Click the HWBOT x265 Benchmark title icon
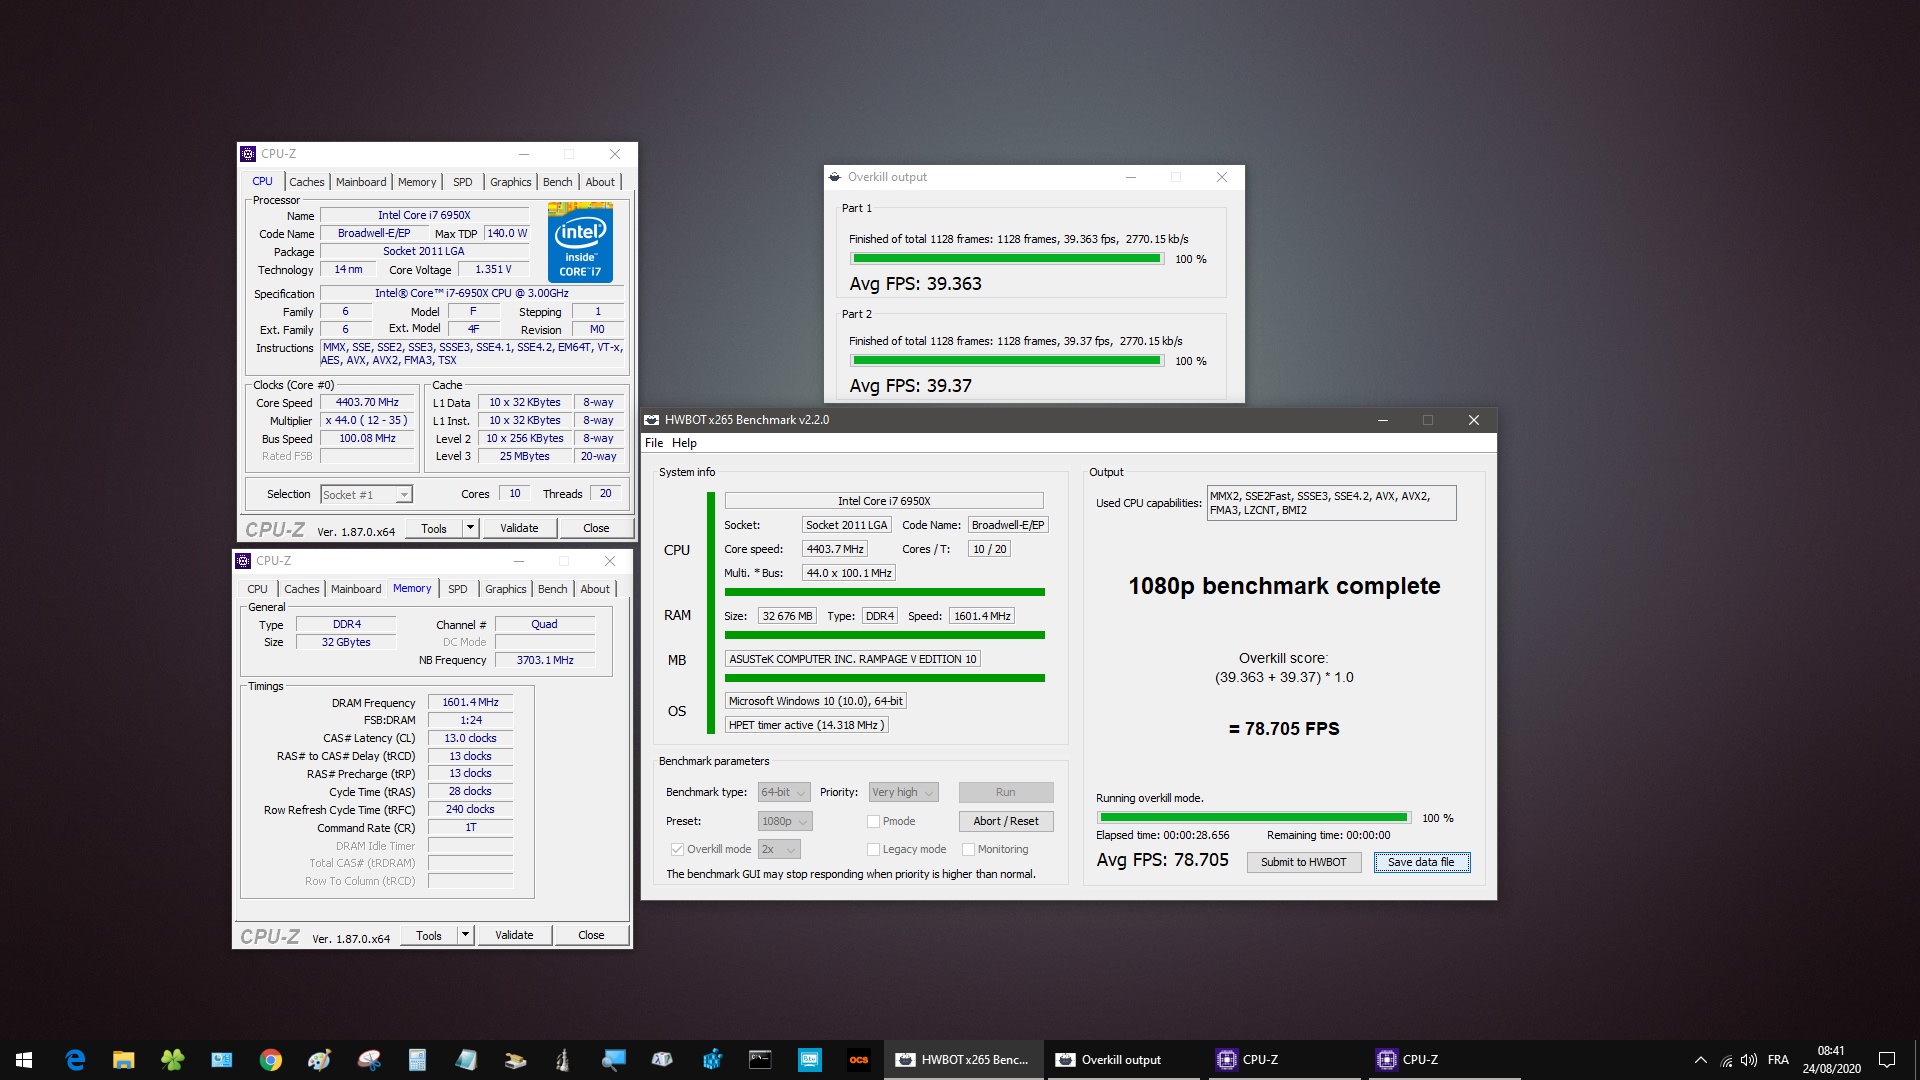Image resolution: width=1920 pixels, height=1080 pixels. click(x=652, y=420)
